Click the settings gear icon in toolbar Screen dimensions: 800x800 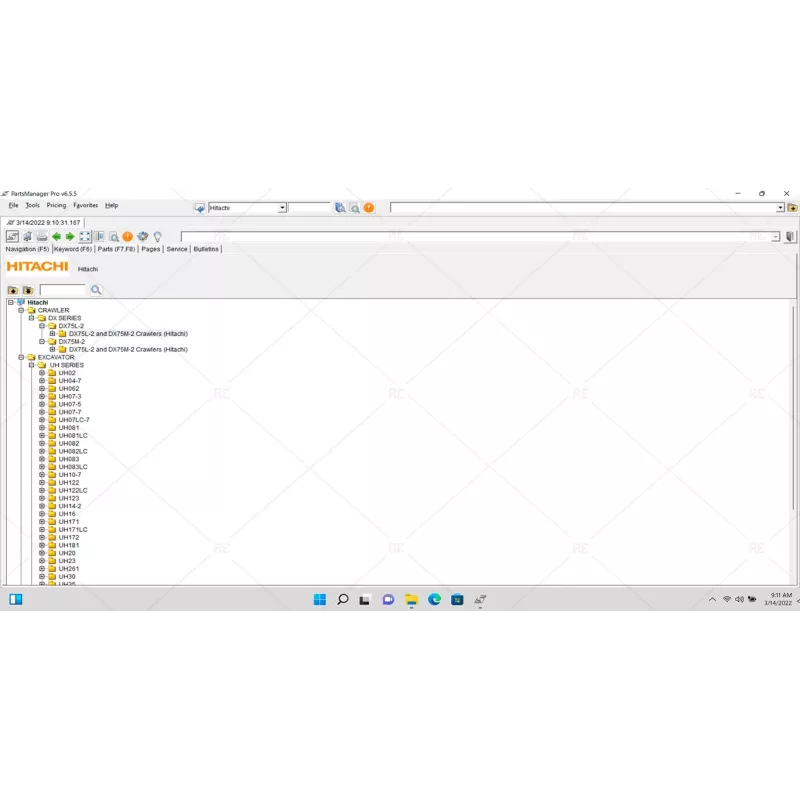pyautogui.click(x=142, y=237)
